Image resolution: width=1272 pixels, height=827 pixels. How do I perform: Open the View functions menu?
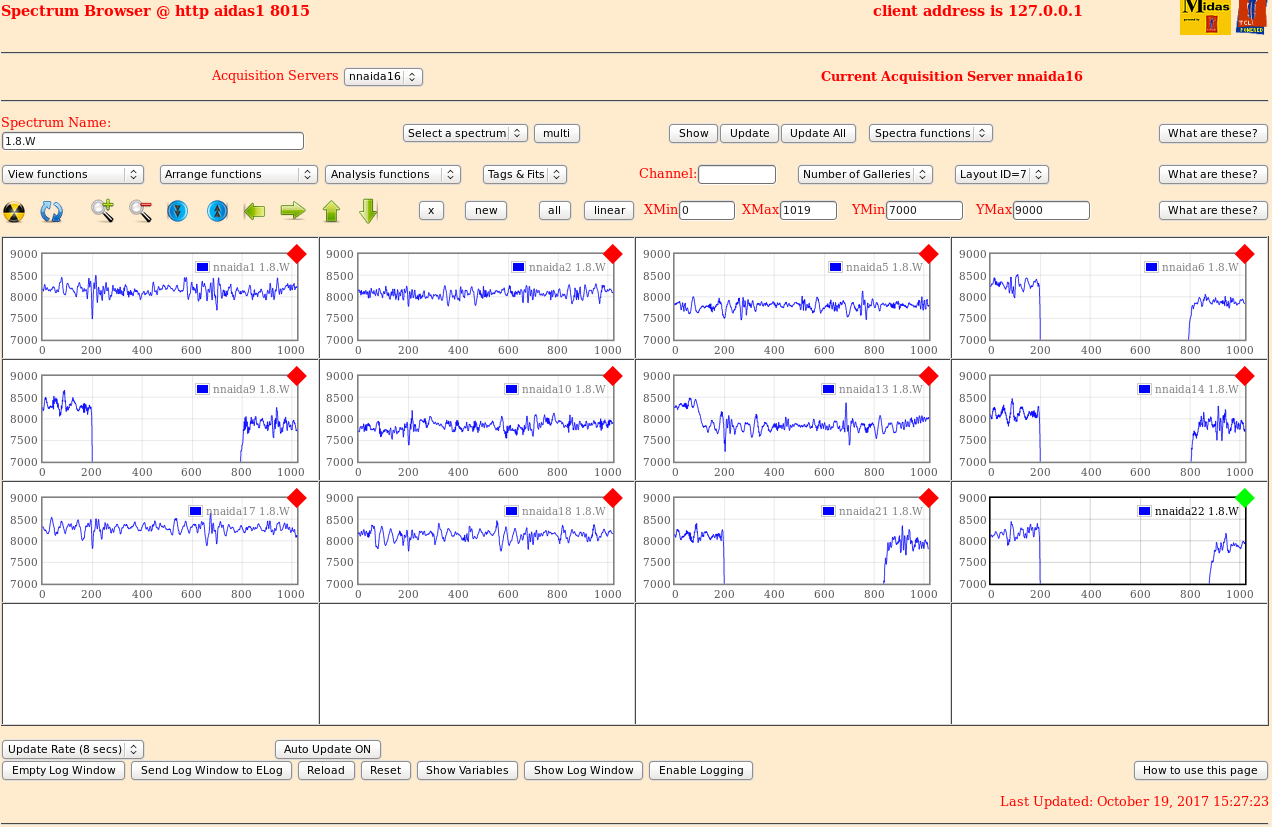73,174
